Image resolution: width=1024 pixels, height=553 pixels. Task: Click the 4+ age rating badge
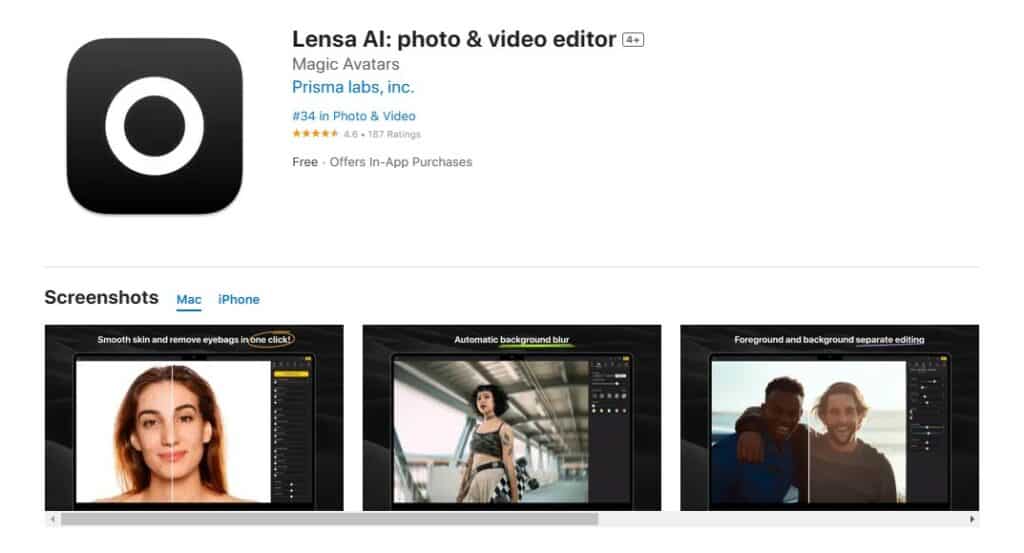(633, 40)
